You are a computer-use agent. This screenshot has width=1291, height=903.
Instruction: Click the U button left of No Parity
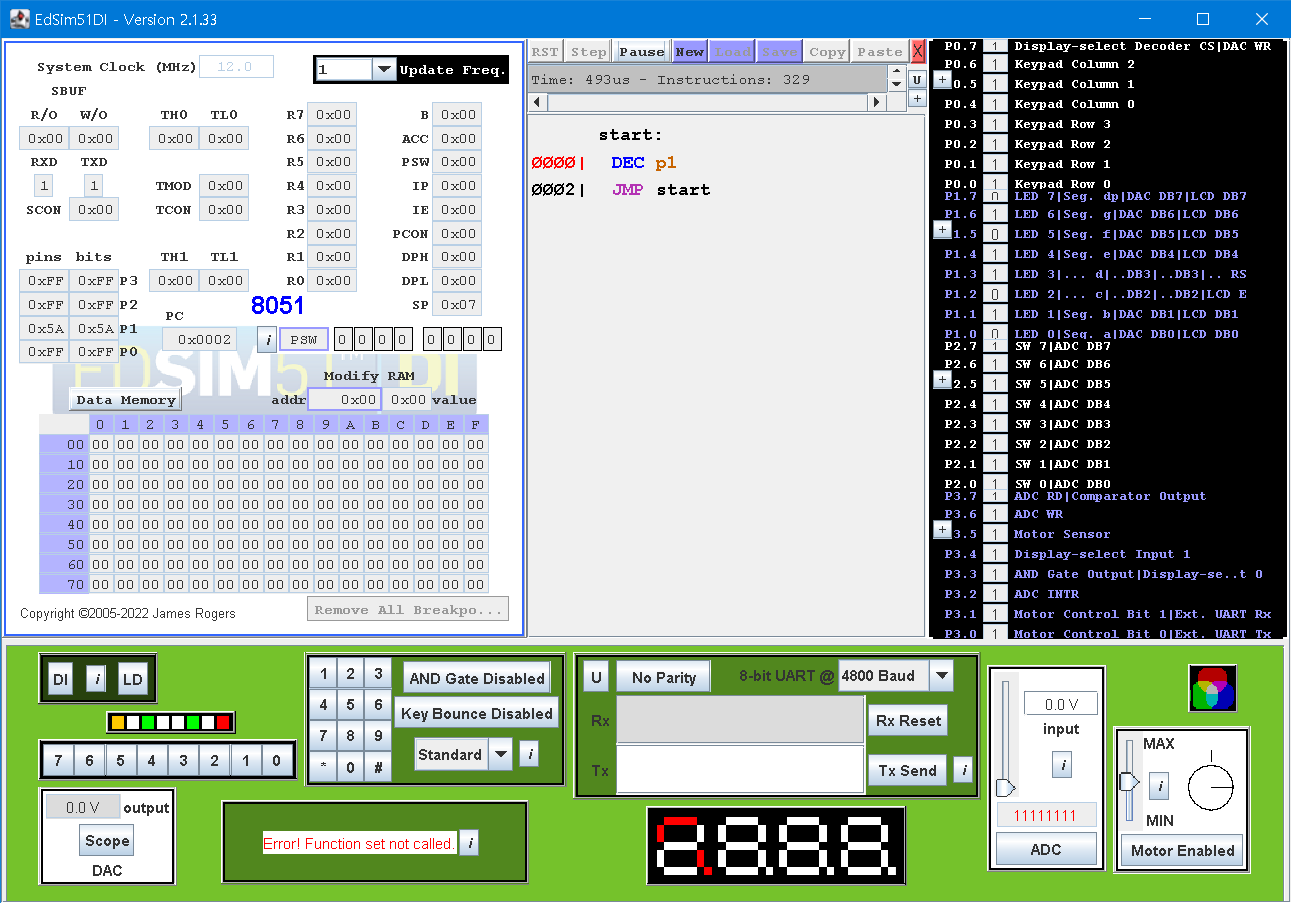[x=596, y=677]
